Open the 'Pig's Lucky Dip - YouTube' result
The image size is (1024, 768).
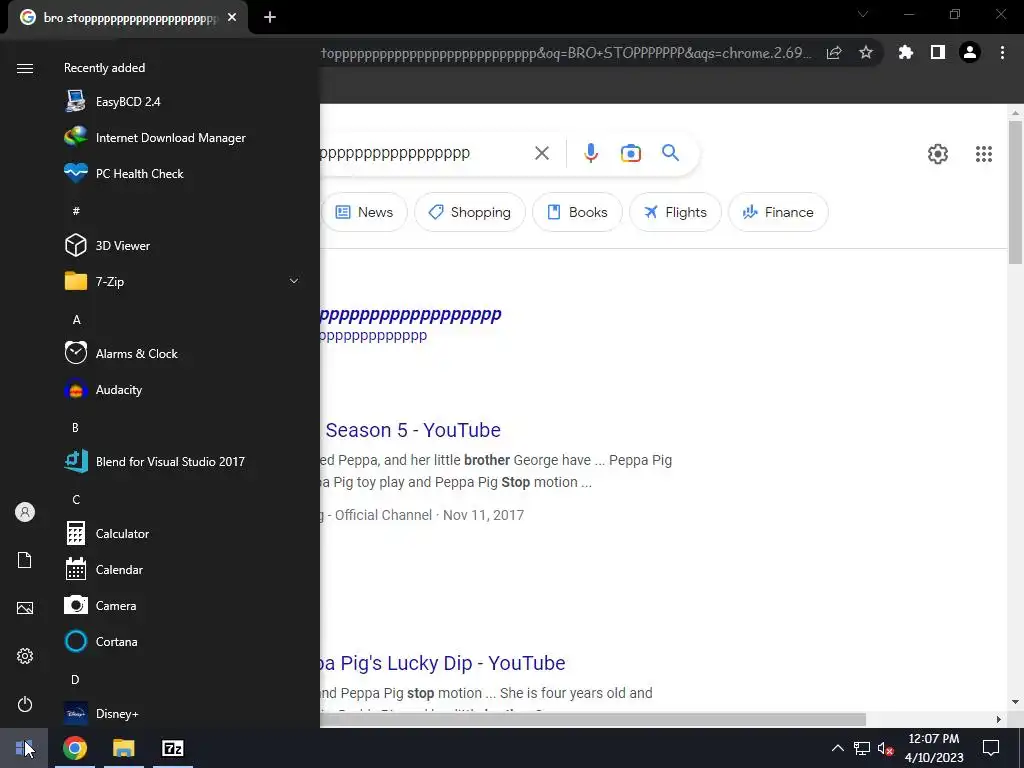443,663
